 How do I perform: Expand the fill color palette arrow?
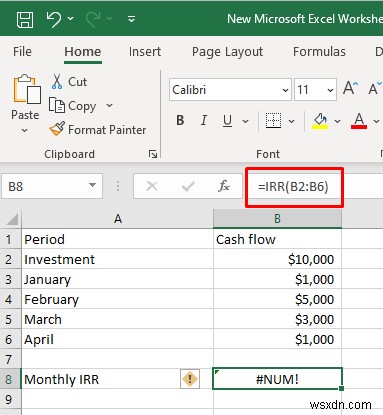click(337, 121)
